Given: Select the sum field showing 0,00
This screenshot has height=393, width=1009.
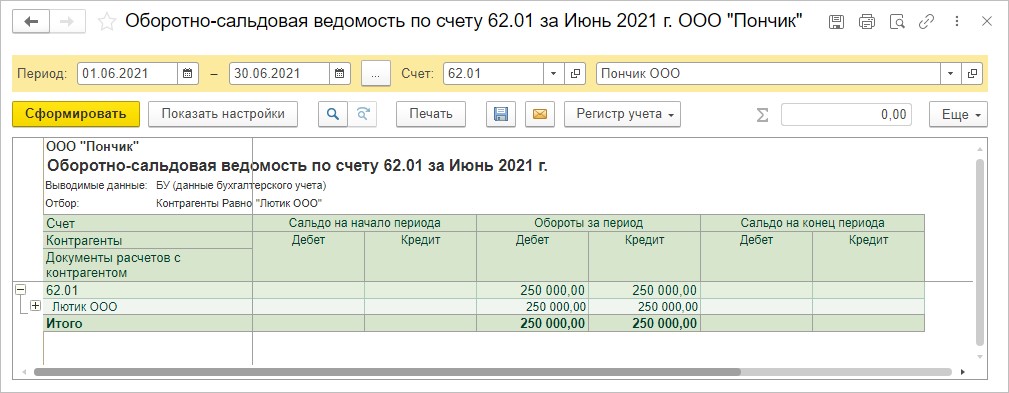Looking at the screenshot, I should click(846, 114).
